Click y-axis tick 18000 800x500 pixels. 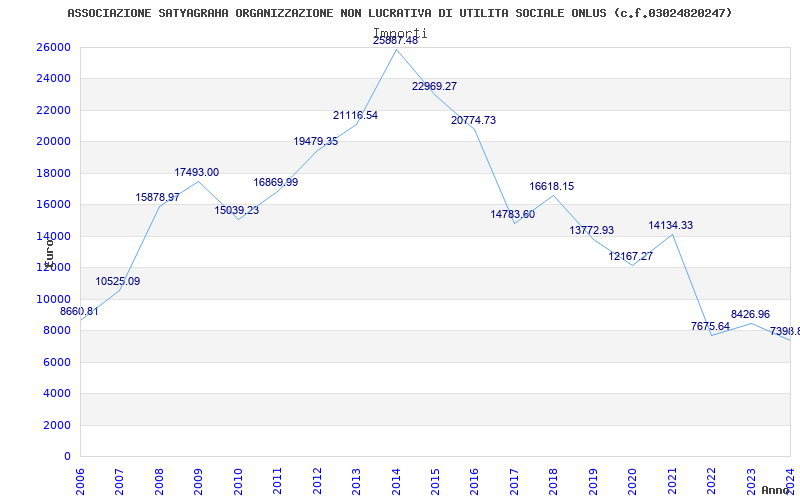point(53,173)
